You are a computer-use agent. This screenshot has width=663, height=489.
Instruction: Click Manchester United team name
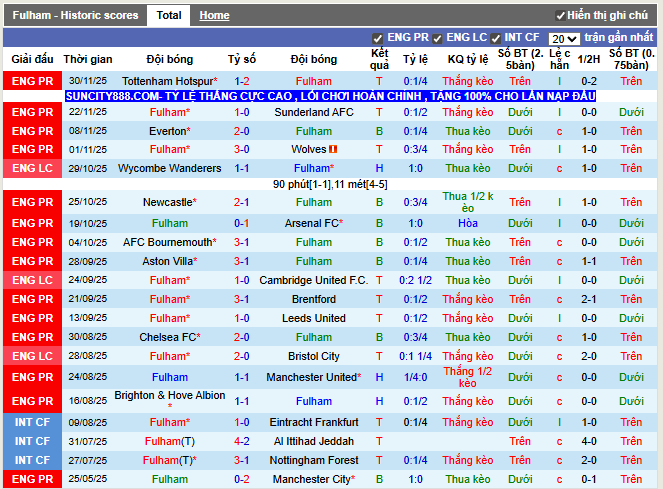coord(314,377)
